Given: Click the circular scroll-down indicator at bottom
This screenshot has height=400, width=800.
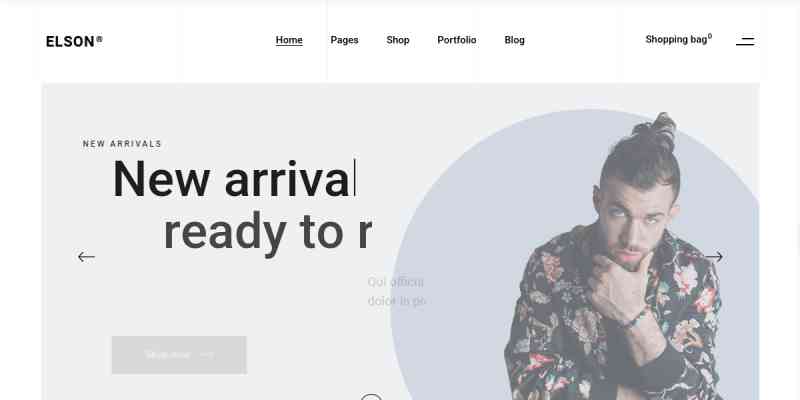Looking at the screenshot, I should point(371,397).
